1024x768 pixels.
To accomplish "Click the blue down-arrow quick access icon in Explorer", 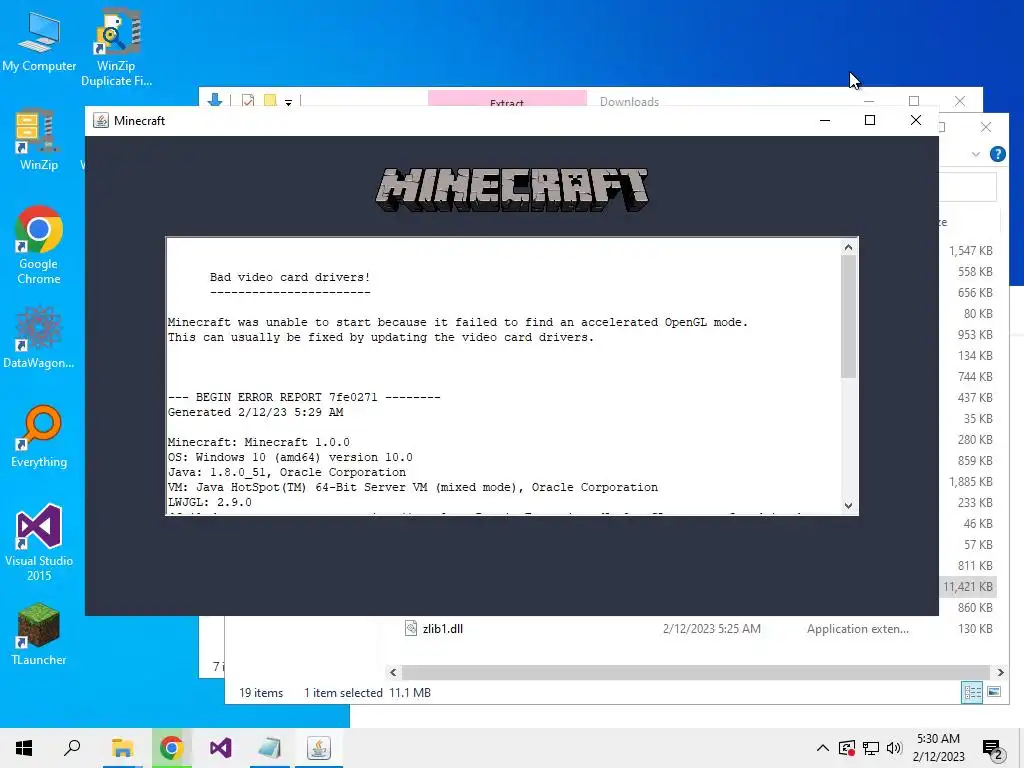I will tap(215, 100).
